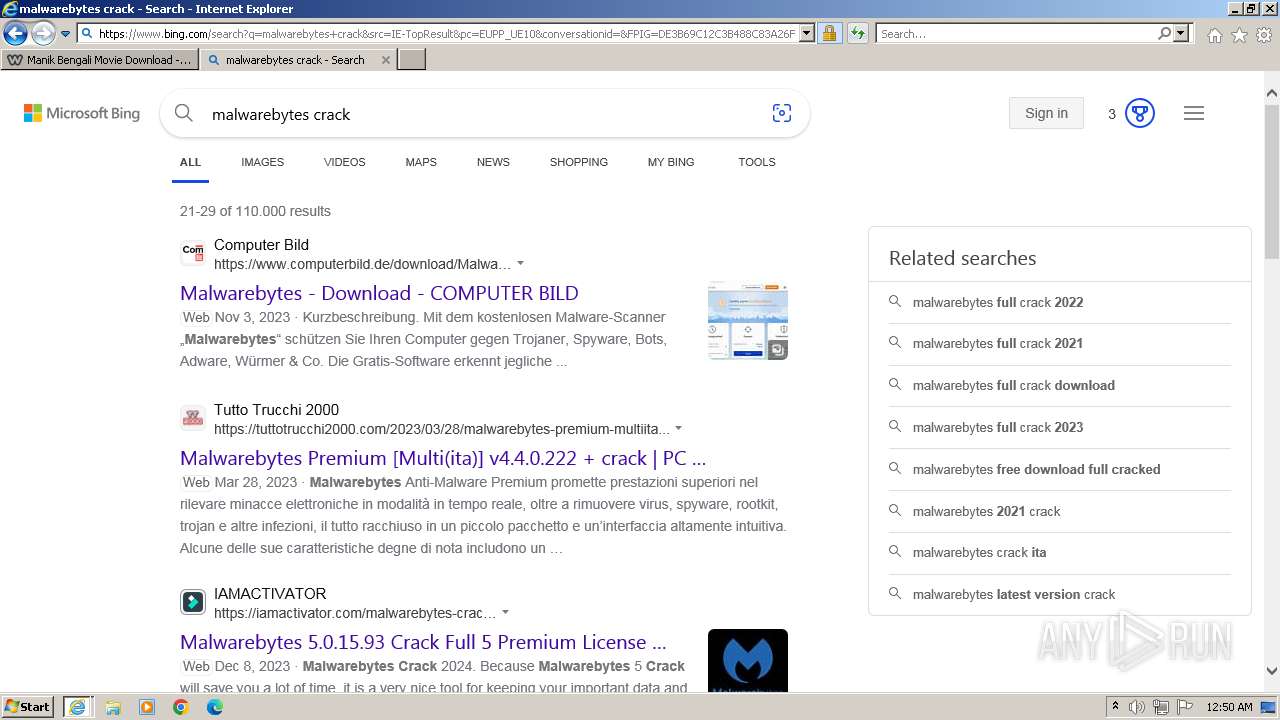Open Malwarebytes - Download - COMPUTER BILD link
The width and height of the screenshot is (1280, 720).
(x=379, y=293)
